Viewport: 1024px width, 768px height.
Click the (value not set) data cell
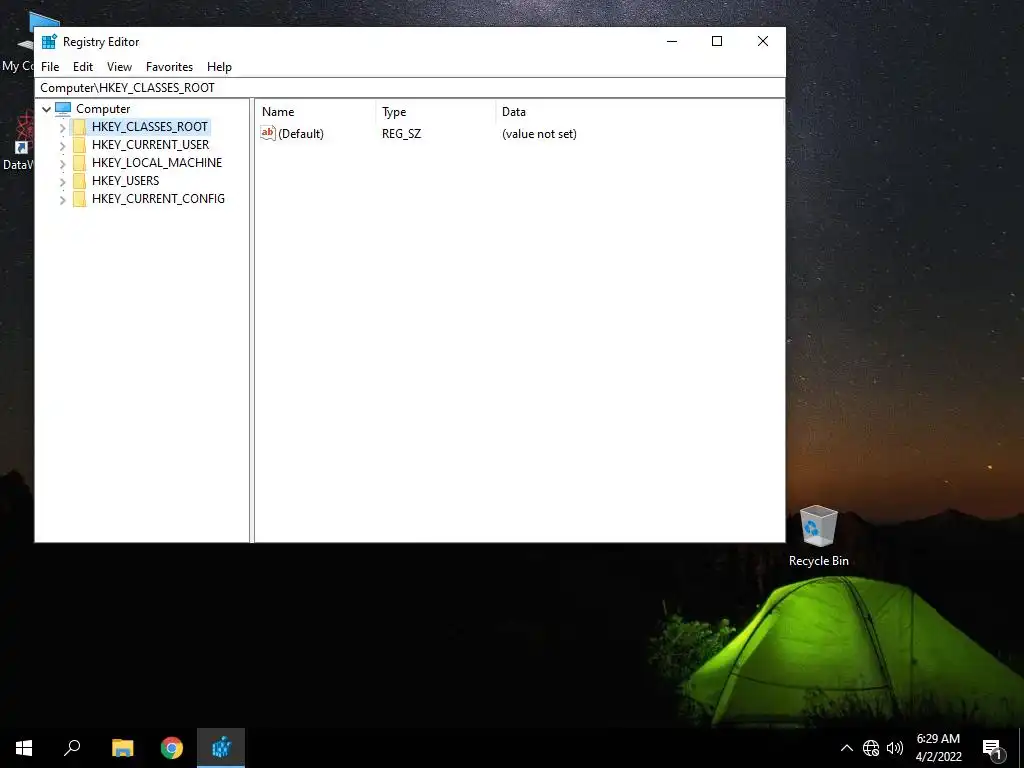click(x=539, y=134)
